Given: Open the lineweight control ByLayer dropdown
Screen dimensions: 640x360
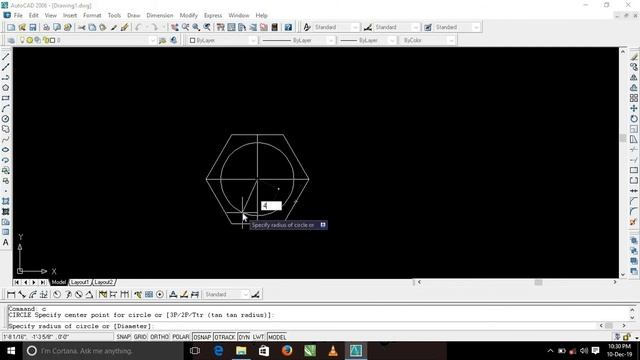Looking at the screenshot, I should 392,40.
